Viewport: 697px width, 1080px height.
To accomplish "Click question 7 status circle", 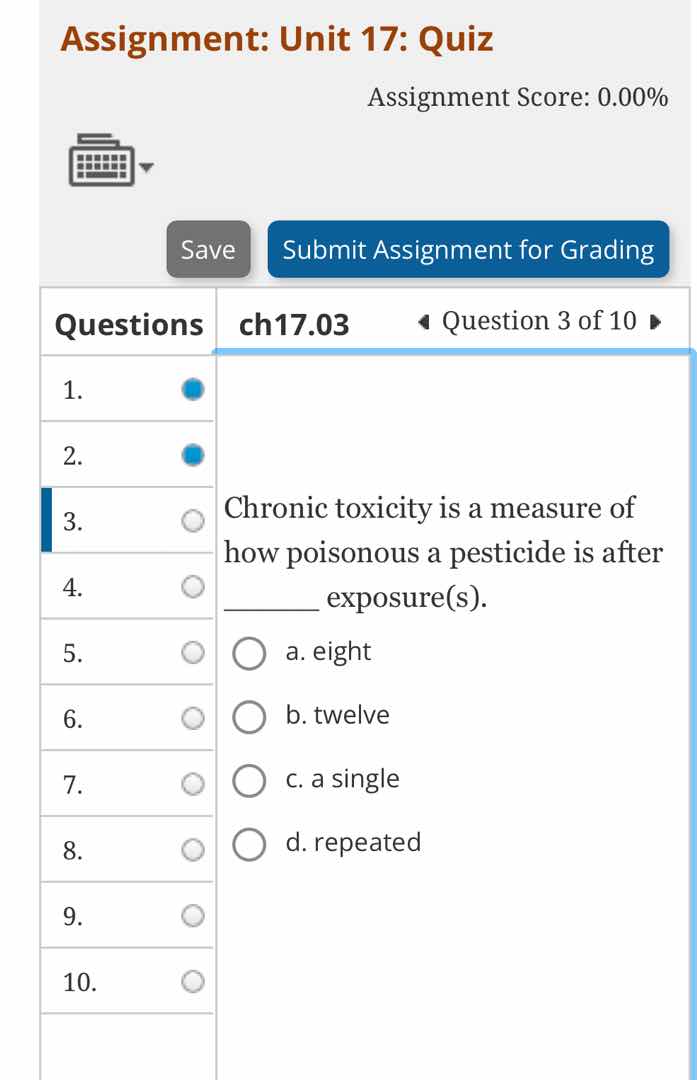I will tap(193, 784).
